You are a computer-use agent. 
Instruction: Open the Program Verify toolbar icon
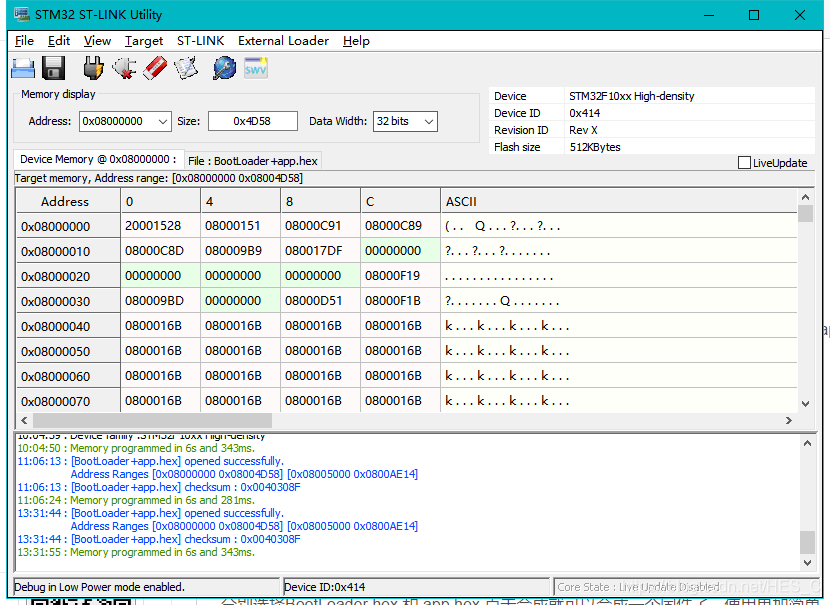coord(184,67)
